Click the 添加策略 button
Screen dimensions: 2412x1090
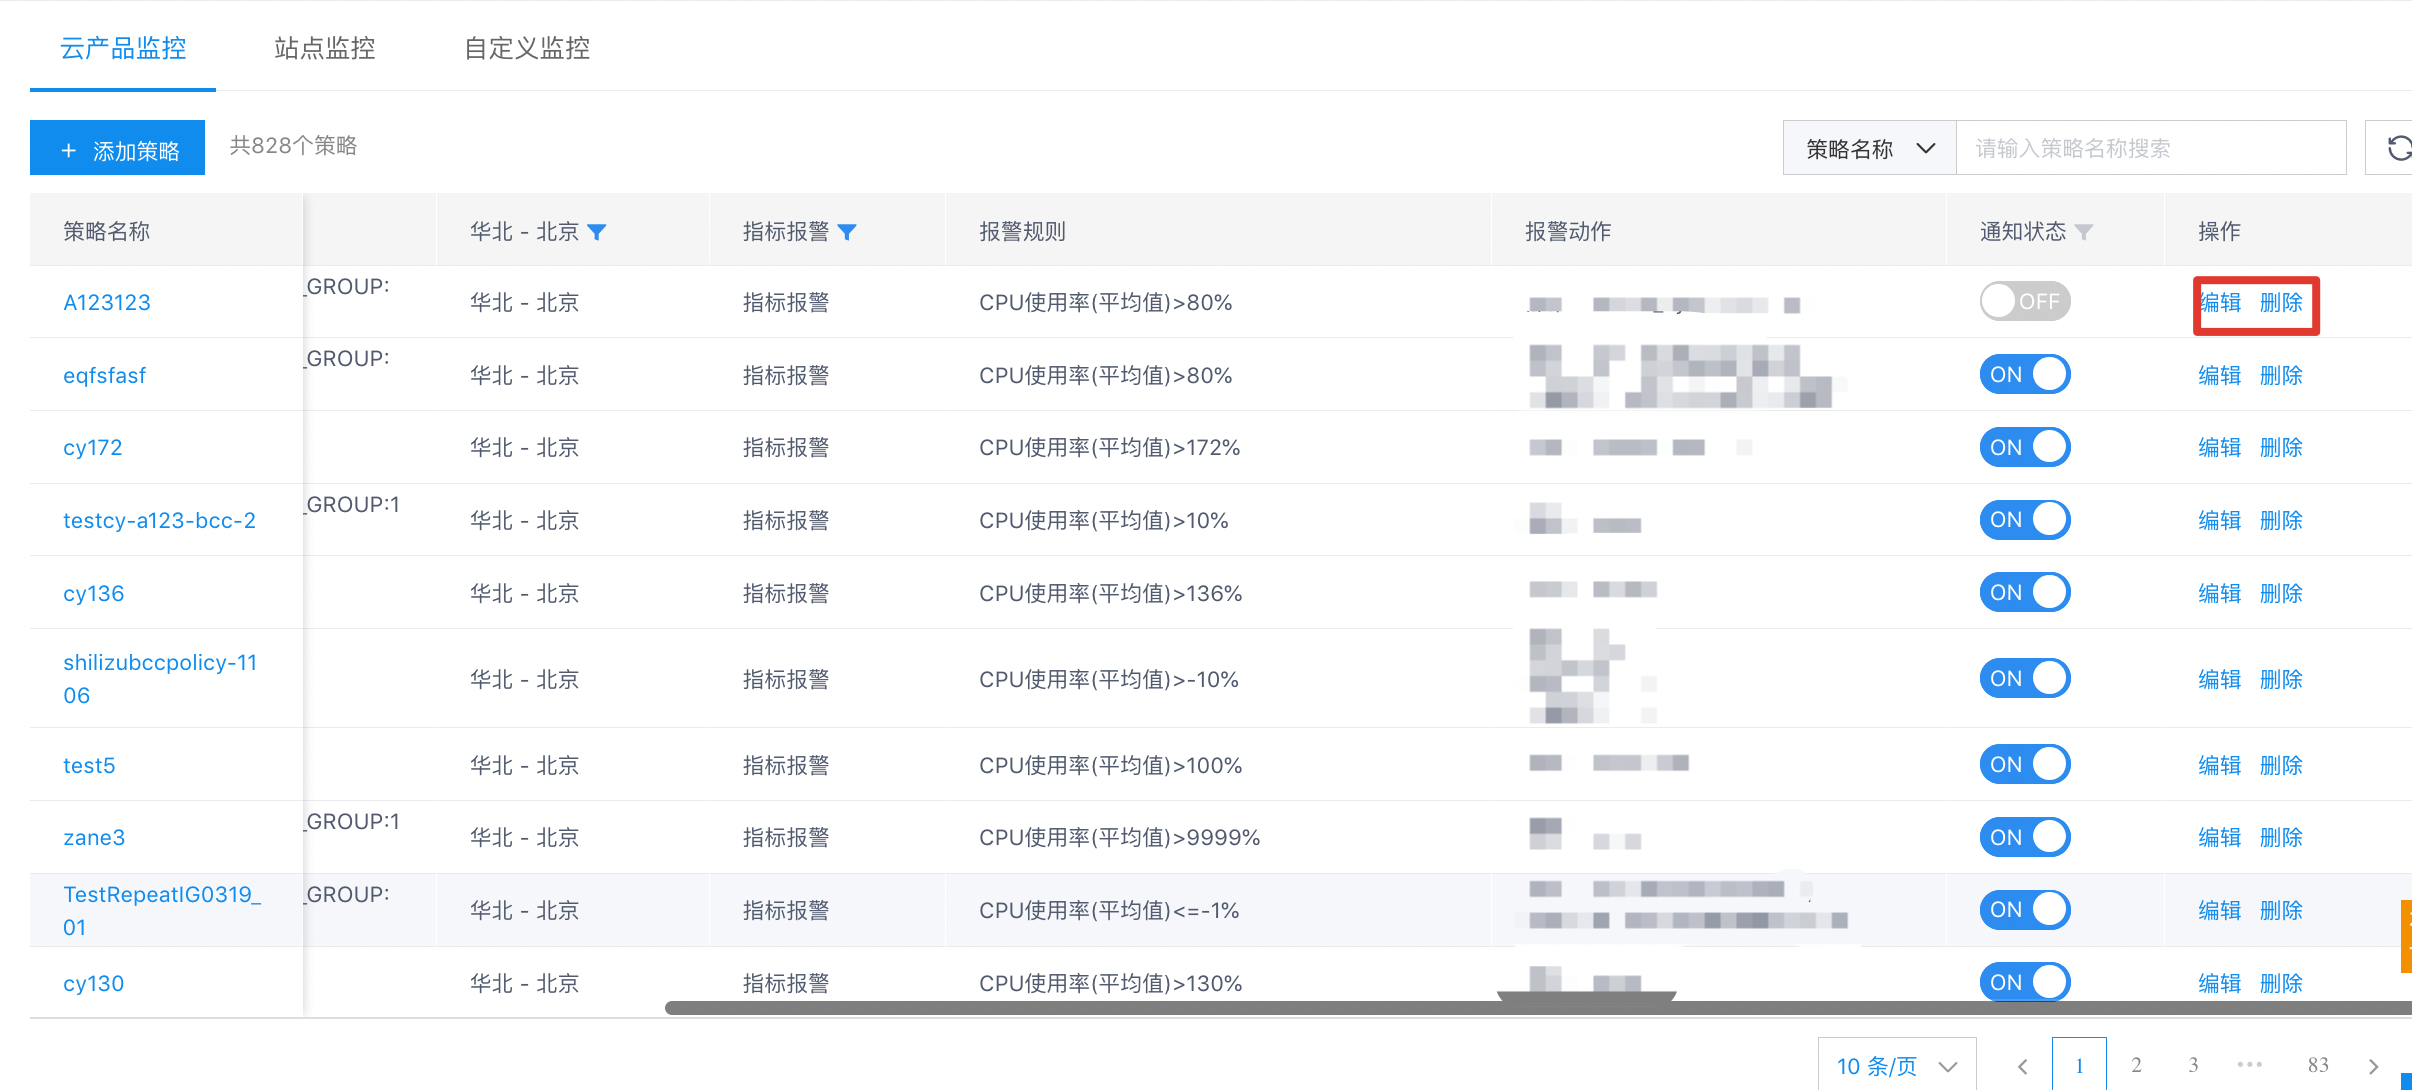point(117,148)
